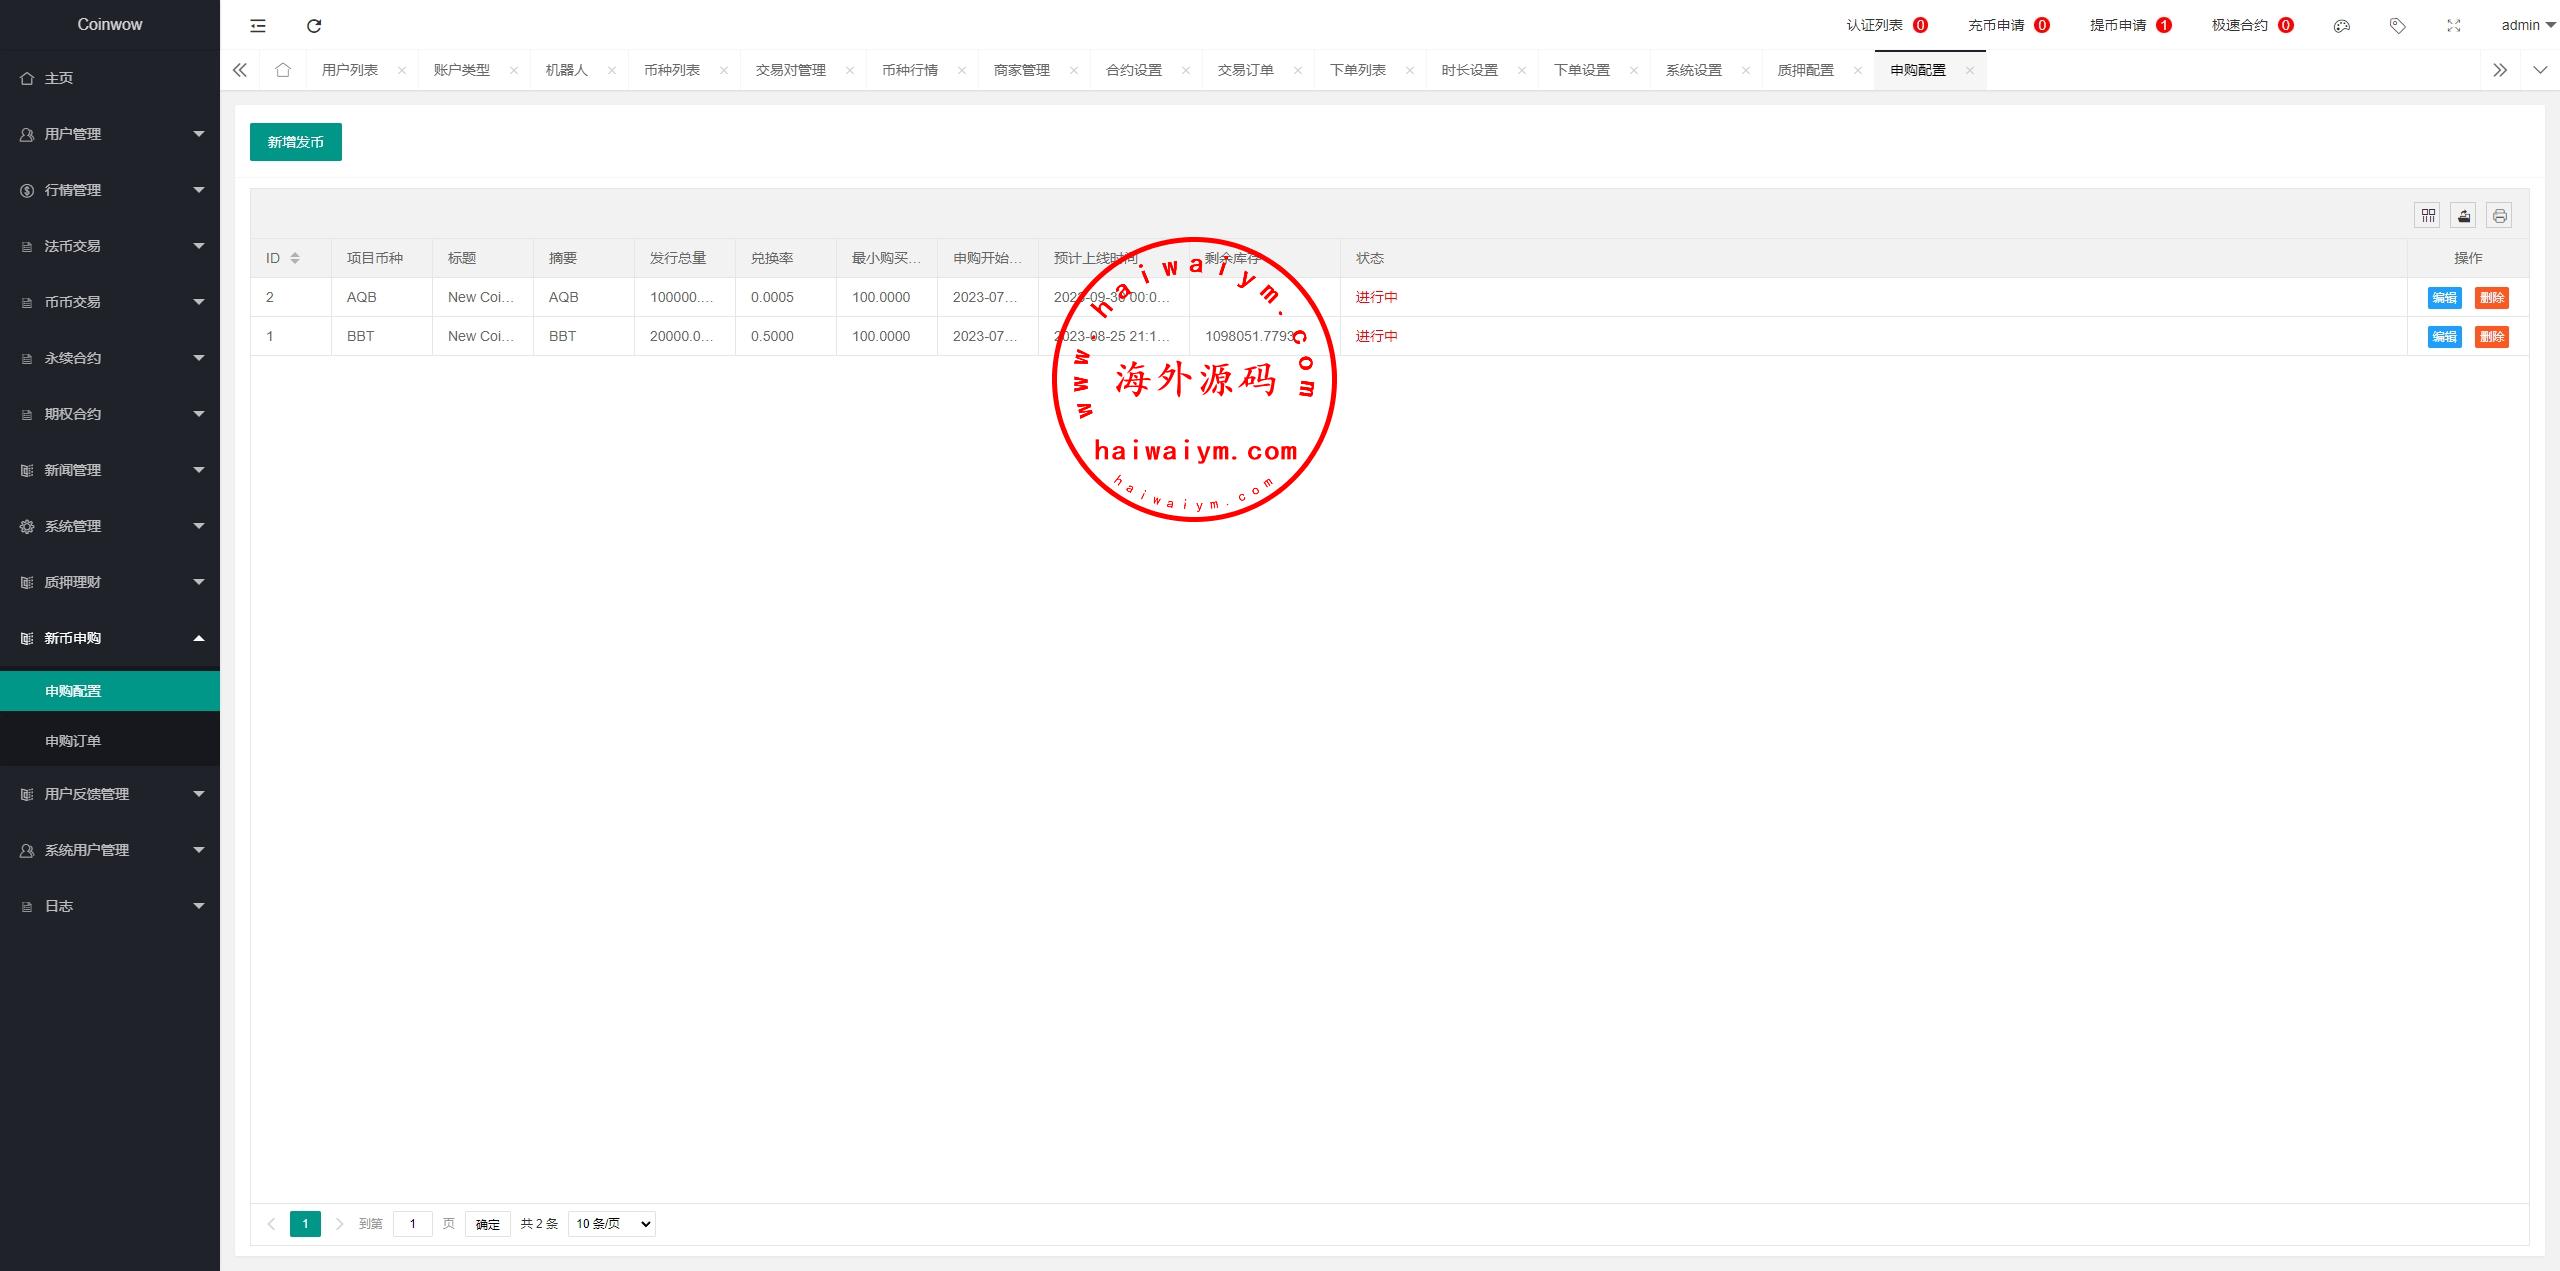Sort table by ID column arrows
This screenshot has height=1271, width=2560.
coord(295,258)
